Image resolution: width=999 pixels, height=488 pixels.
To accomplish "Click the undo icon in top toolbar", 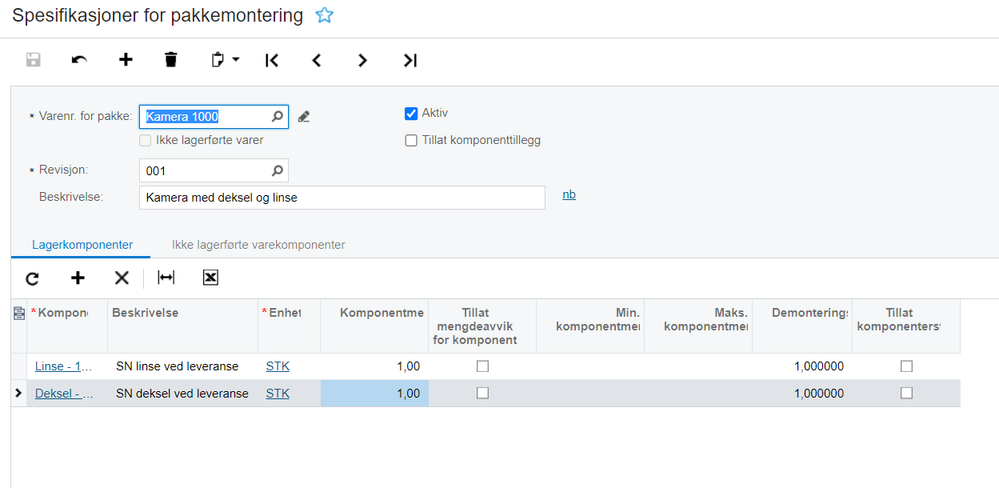I will click(79, 61).
